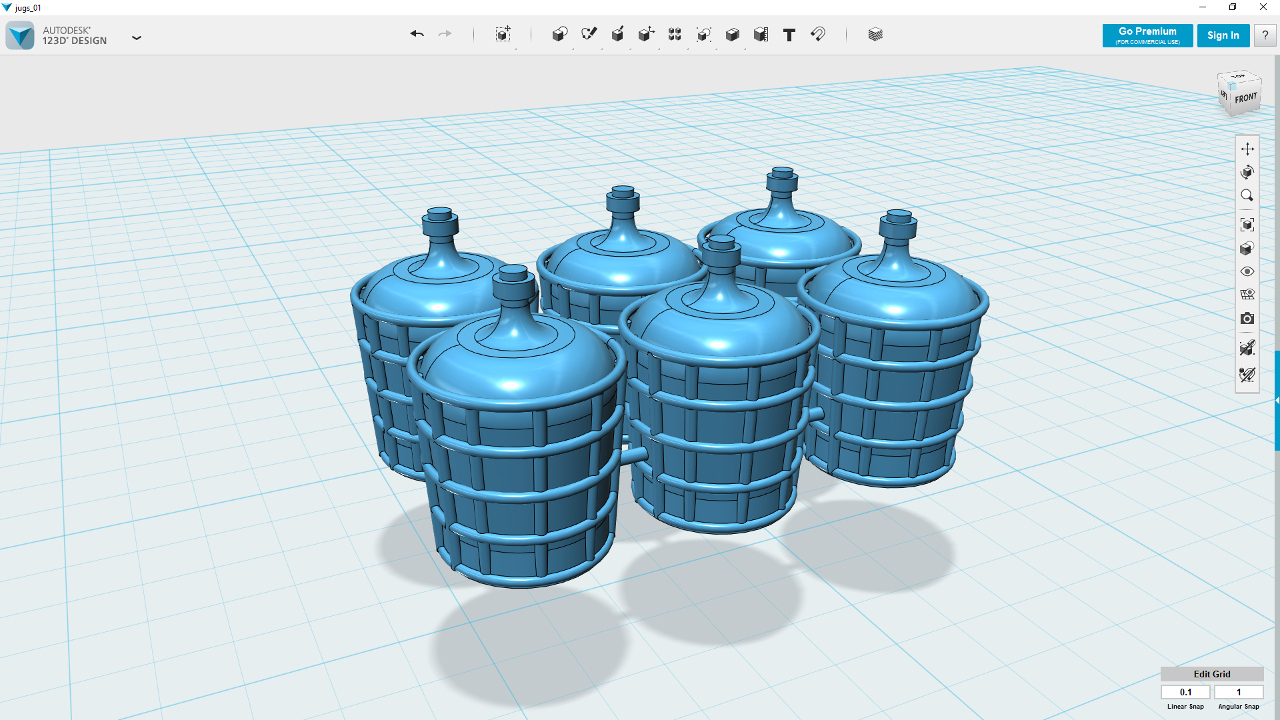
Task: Open the Pattern tool
Action: [x=675, y=34]
